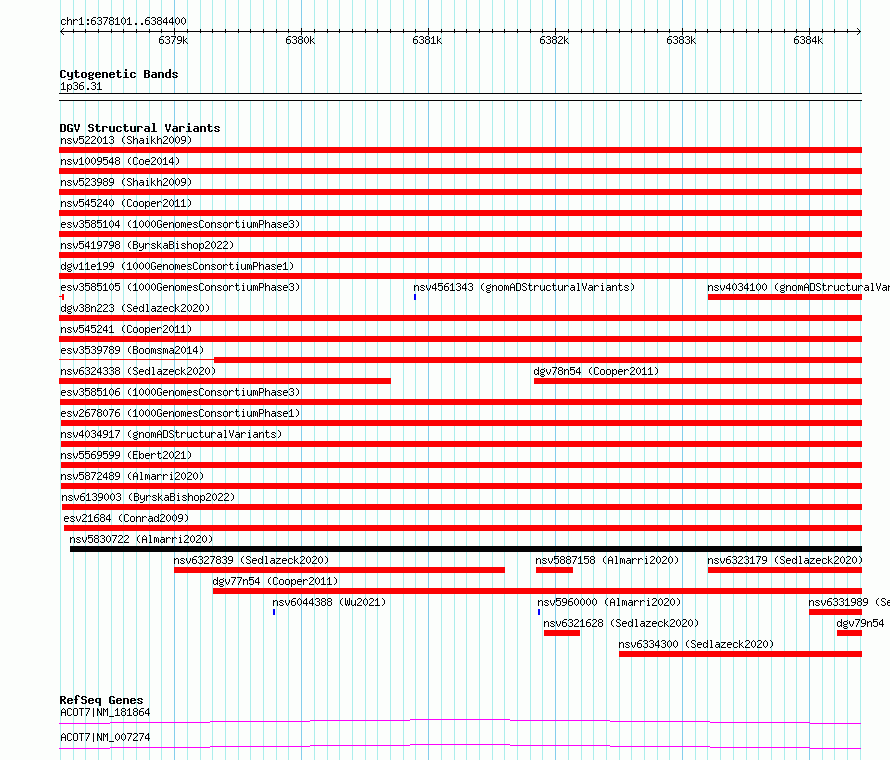The height and width of the screenshot is (760, 890).
Task: Select esv3585106 (1000GenomesConsortiumPhase3) label
Action: 180,392
